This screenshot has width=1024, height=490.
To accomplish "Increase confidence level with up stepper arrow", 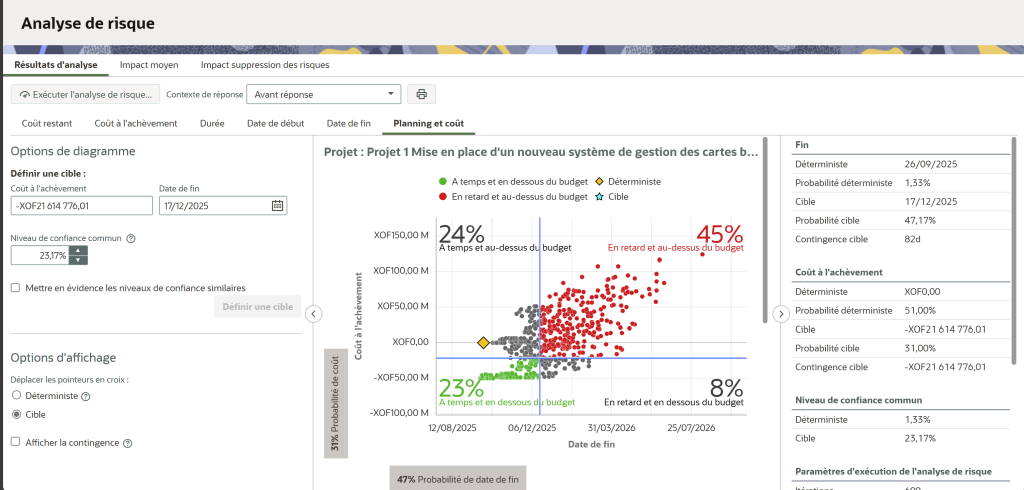I will [x=79, y=250].
